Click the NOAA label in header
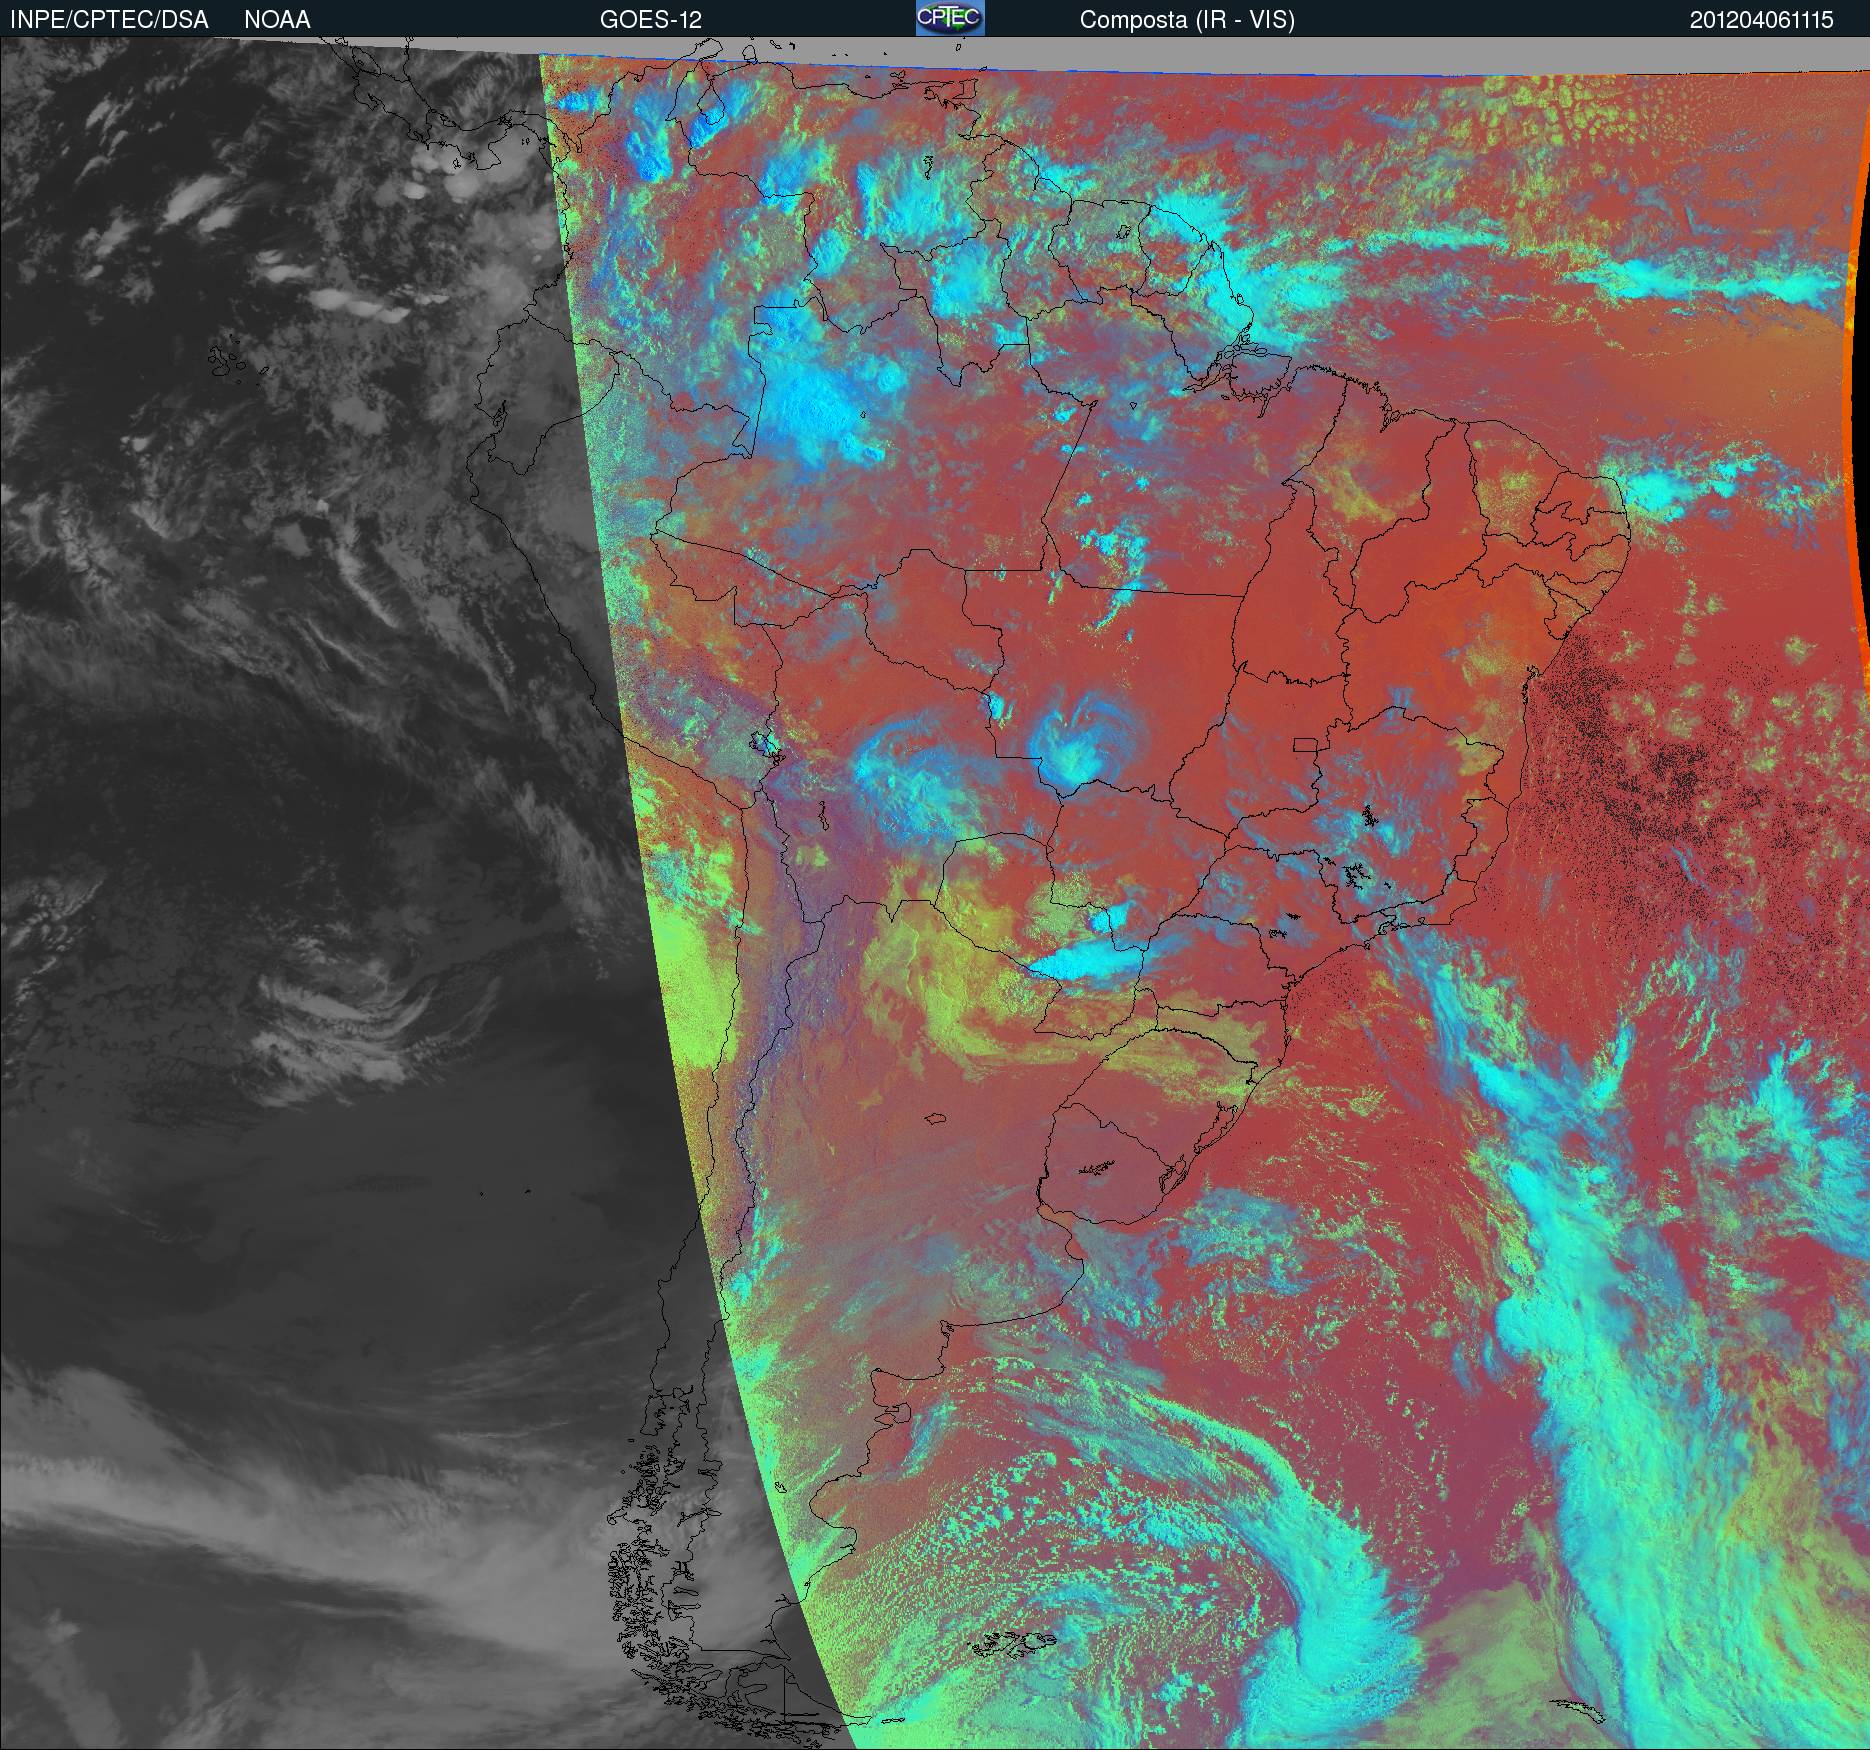 (277, 20)
